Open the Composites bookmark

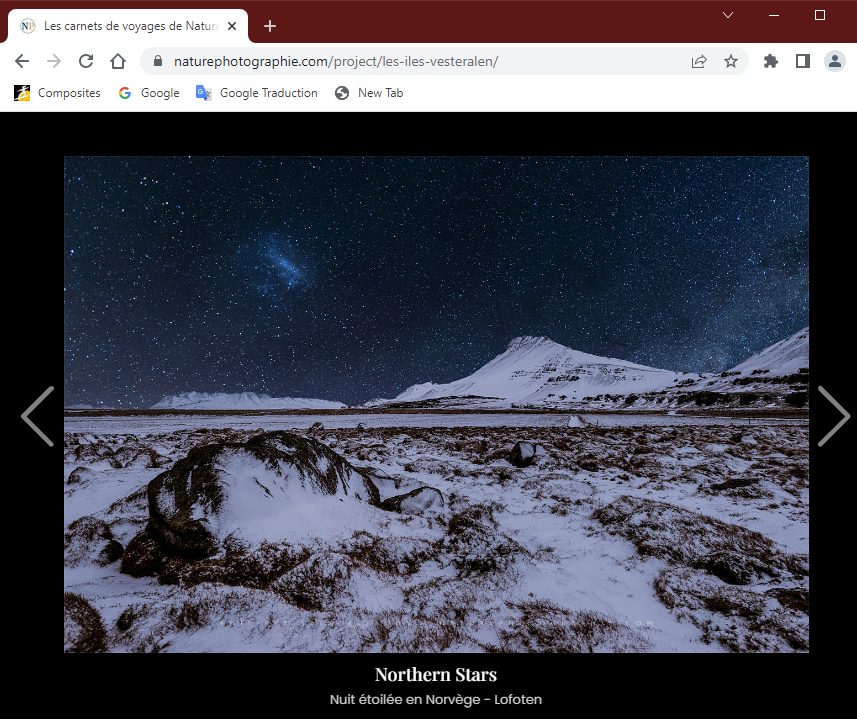coord(57,93)
